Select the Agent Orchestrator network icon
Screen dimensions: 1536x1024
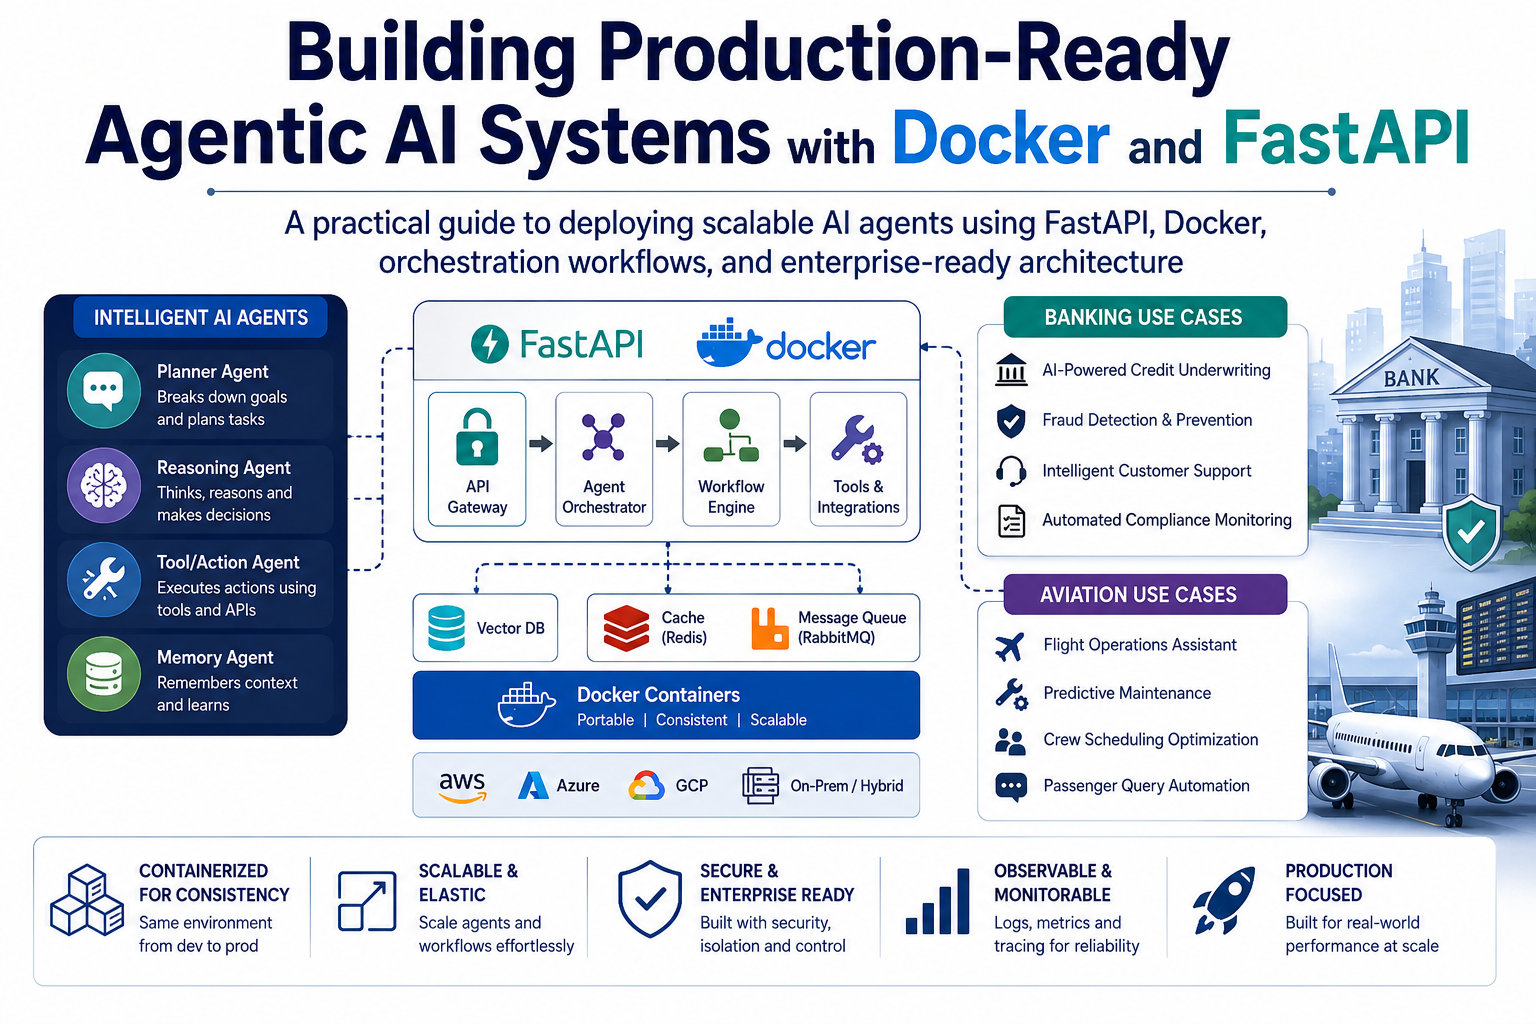click(604, 437)
